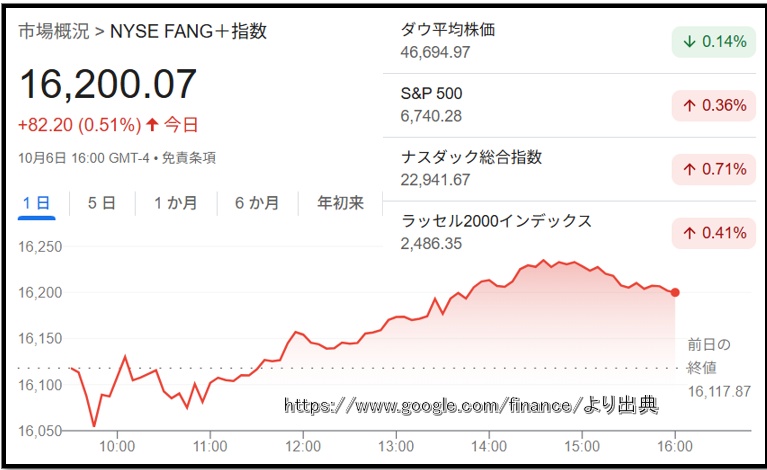This screenshot has width=767, height=470.
Task: Select the 1日 time range tab
Action: 37,203
